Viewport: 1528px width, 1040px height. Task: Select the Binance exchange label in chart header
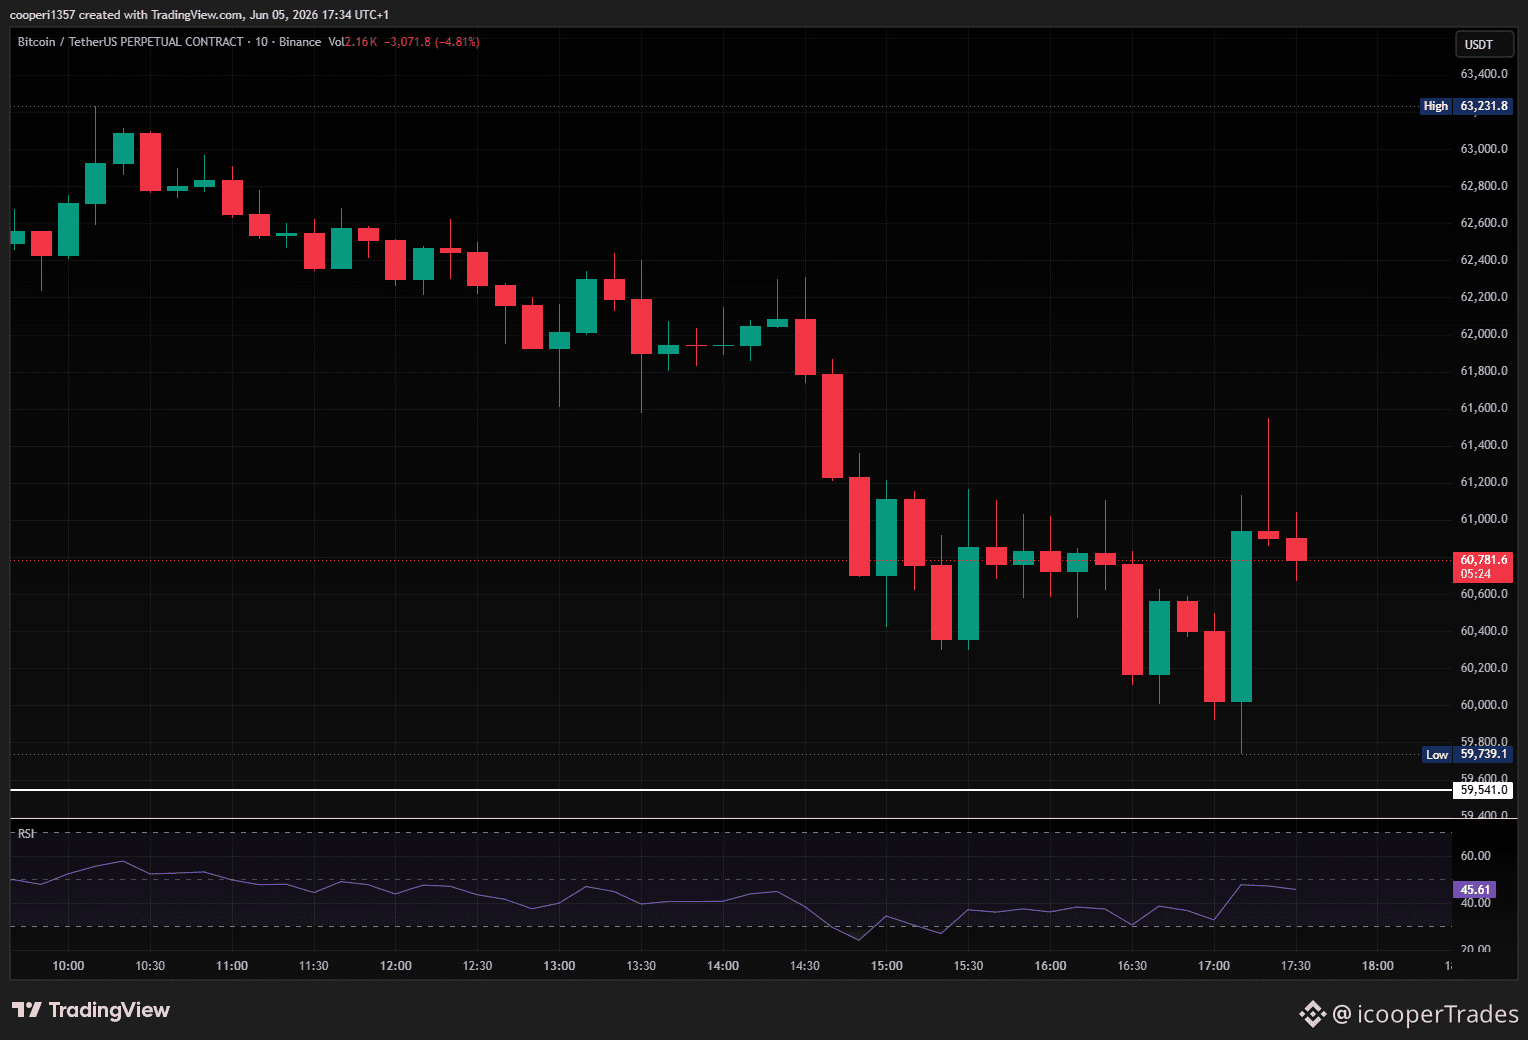(300, 42)
